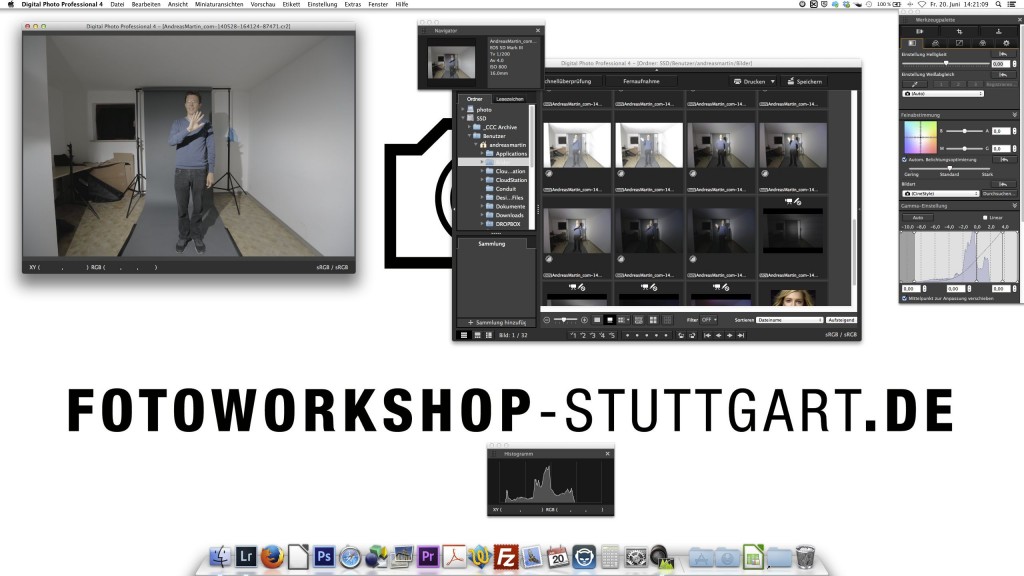1024x576 pixels.
Task: Click the Speichern save button
Action: coord(804,82)
